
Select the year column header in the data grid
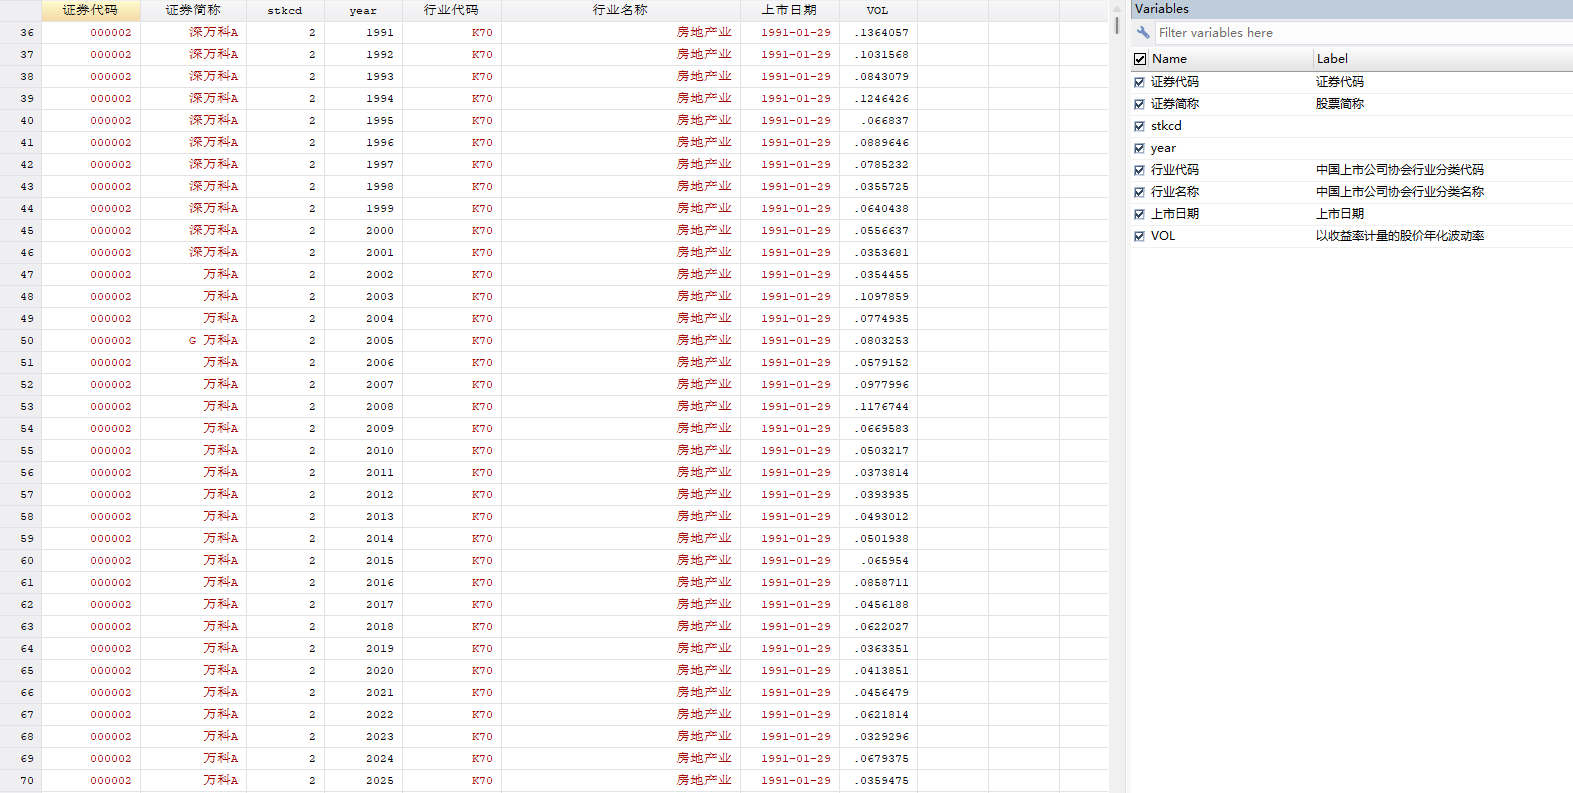point(363,10)
